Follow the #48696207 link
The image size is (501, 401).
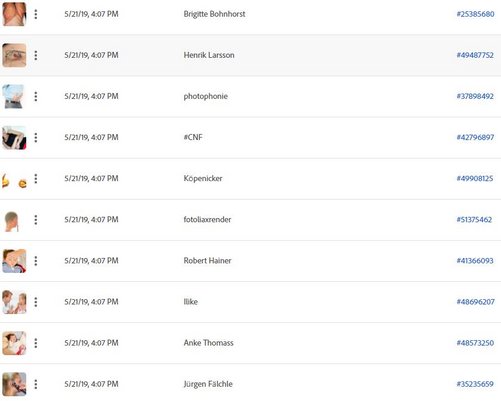pyautogui.click(x=475, y=302)
